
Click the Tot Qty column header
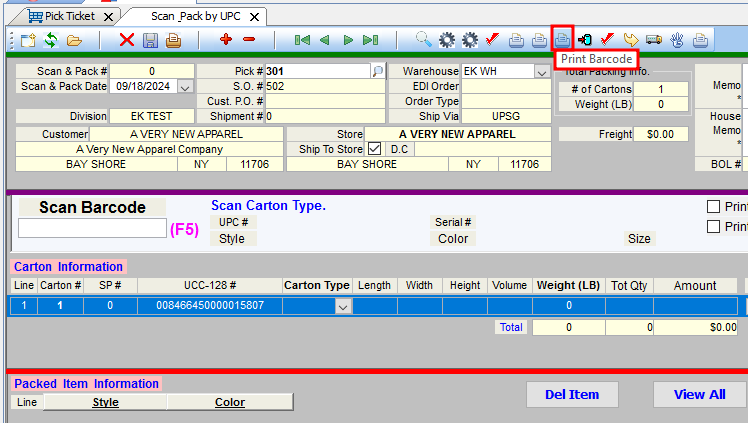click(629, 285)
